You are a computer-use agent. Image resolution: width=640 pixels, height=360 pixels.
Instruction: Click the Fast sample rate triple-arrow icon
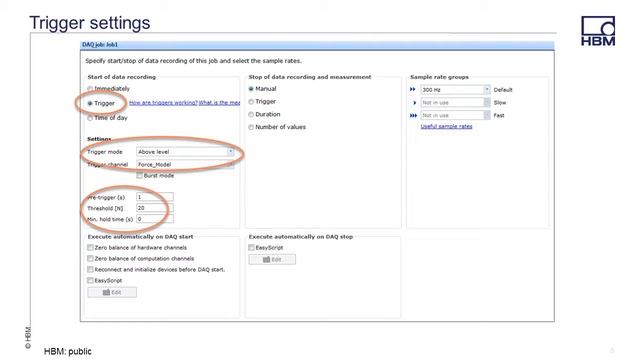[413, 116]
